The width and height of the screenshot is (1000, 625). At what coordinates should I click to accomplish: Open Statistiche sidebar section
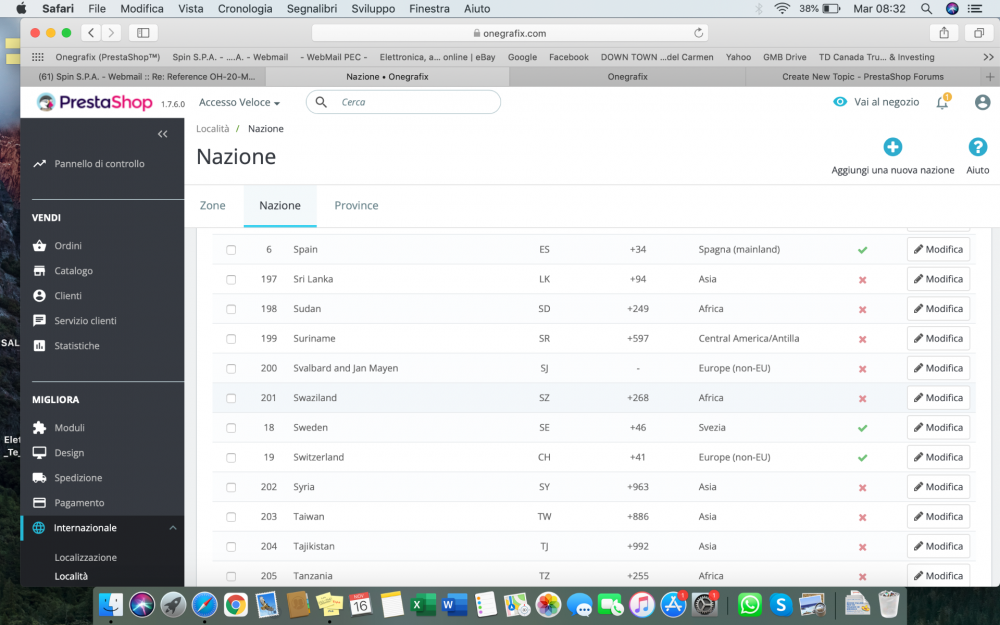click(77, 345)
